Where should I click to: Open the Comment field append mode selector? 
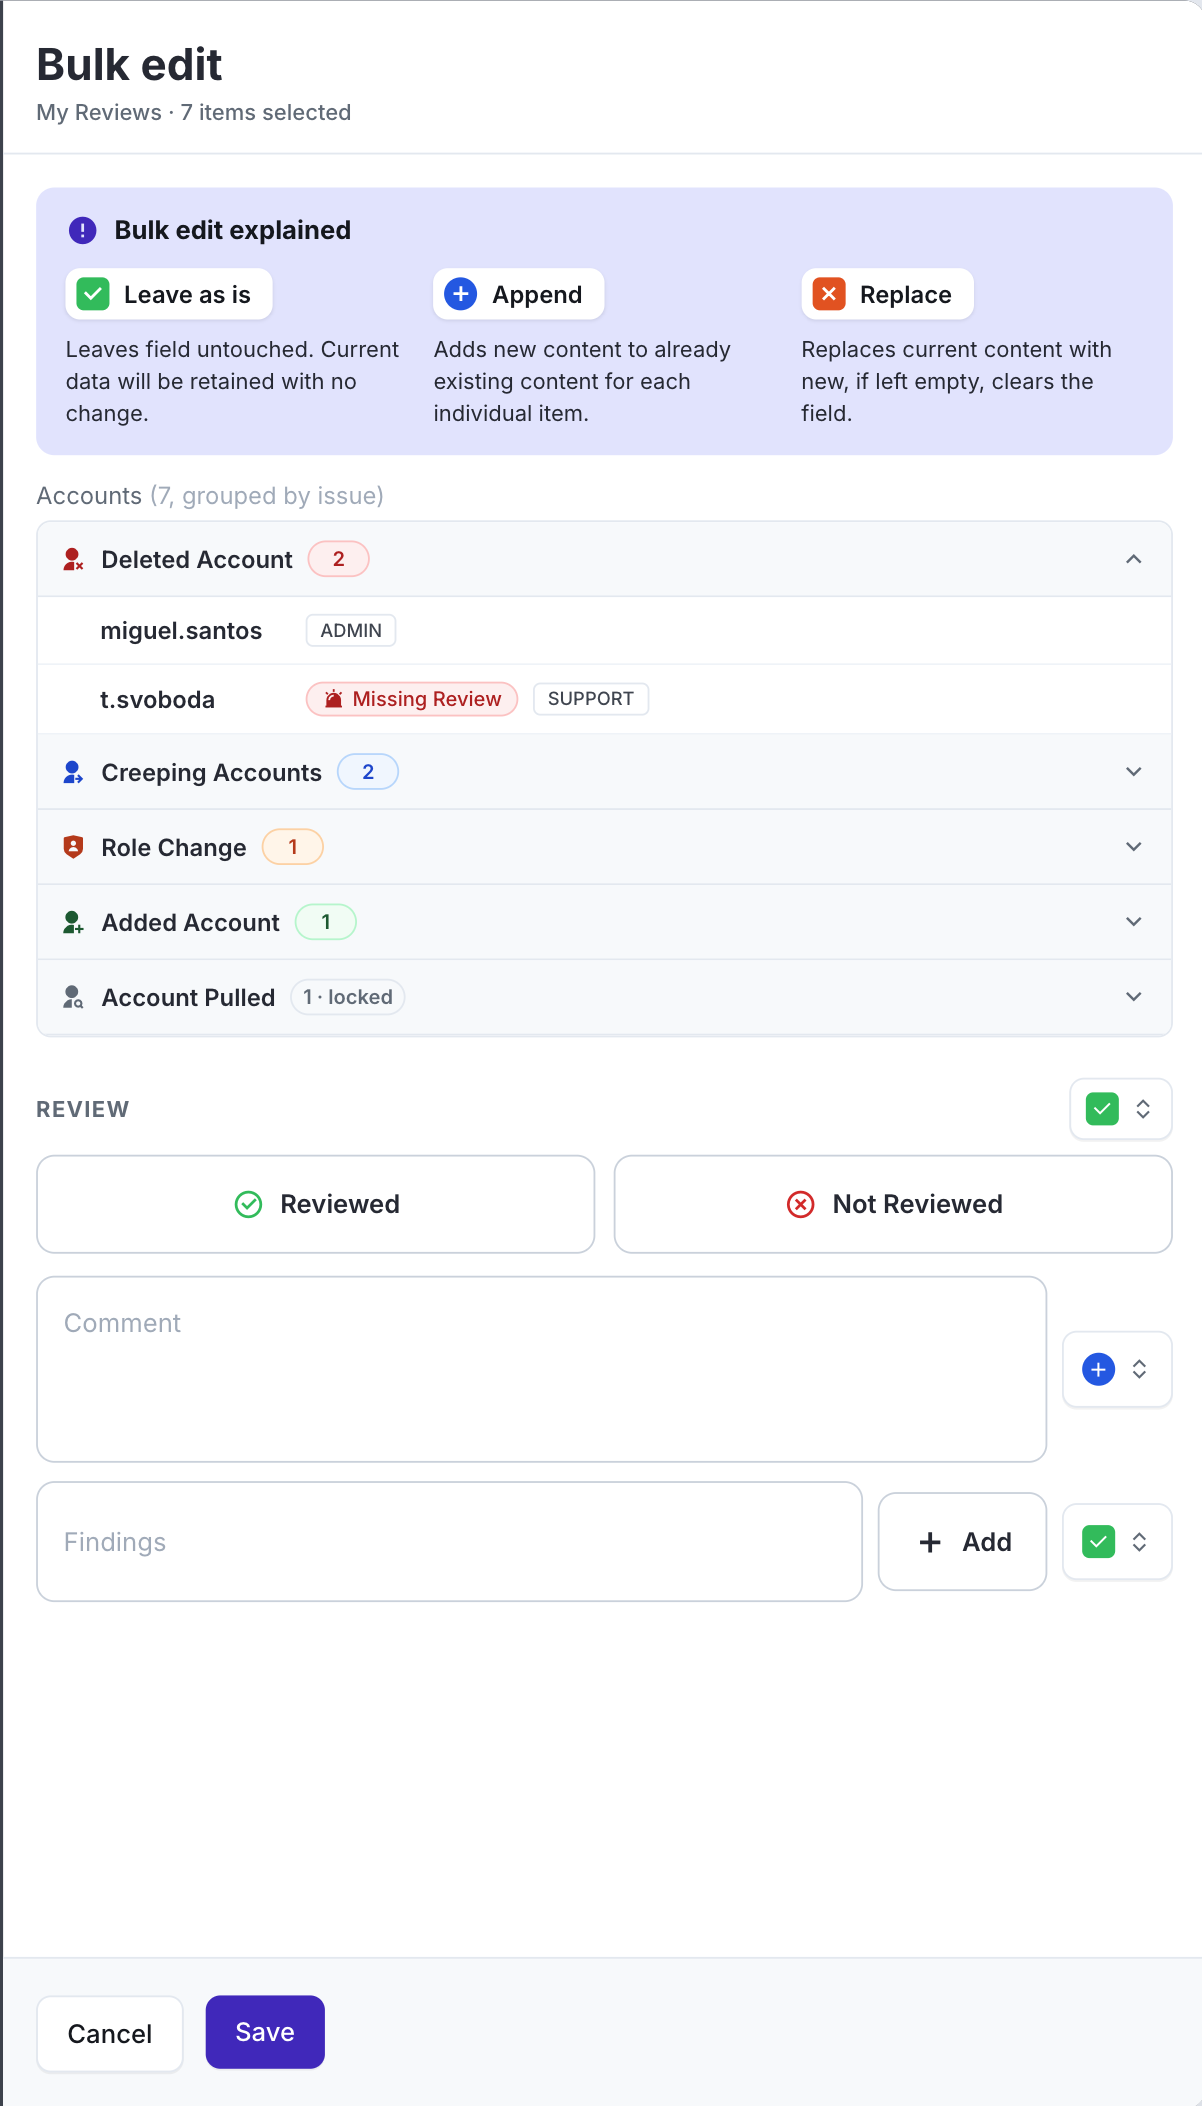pos(1117,1370)
